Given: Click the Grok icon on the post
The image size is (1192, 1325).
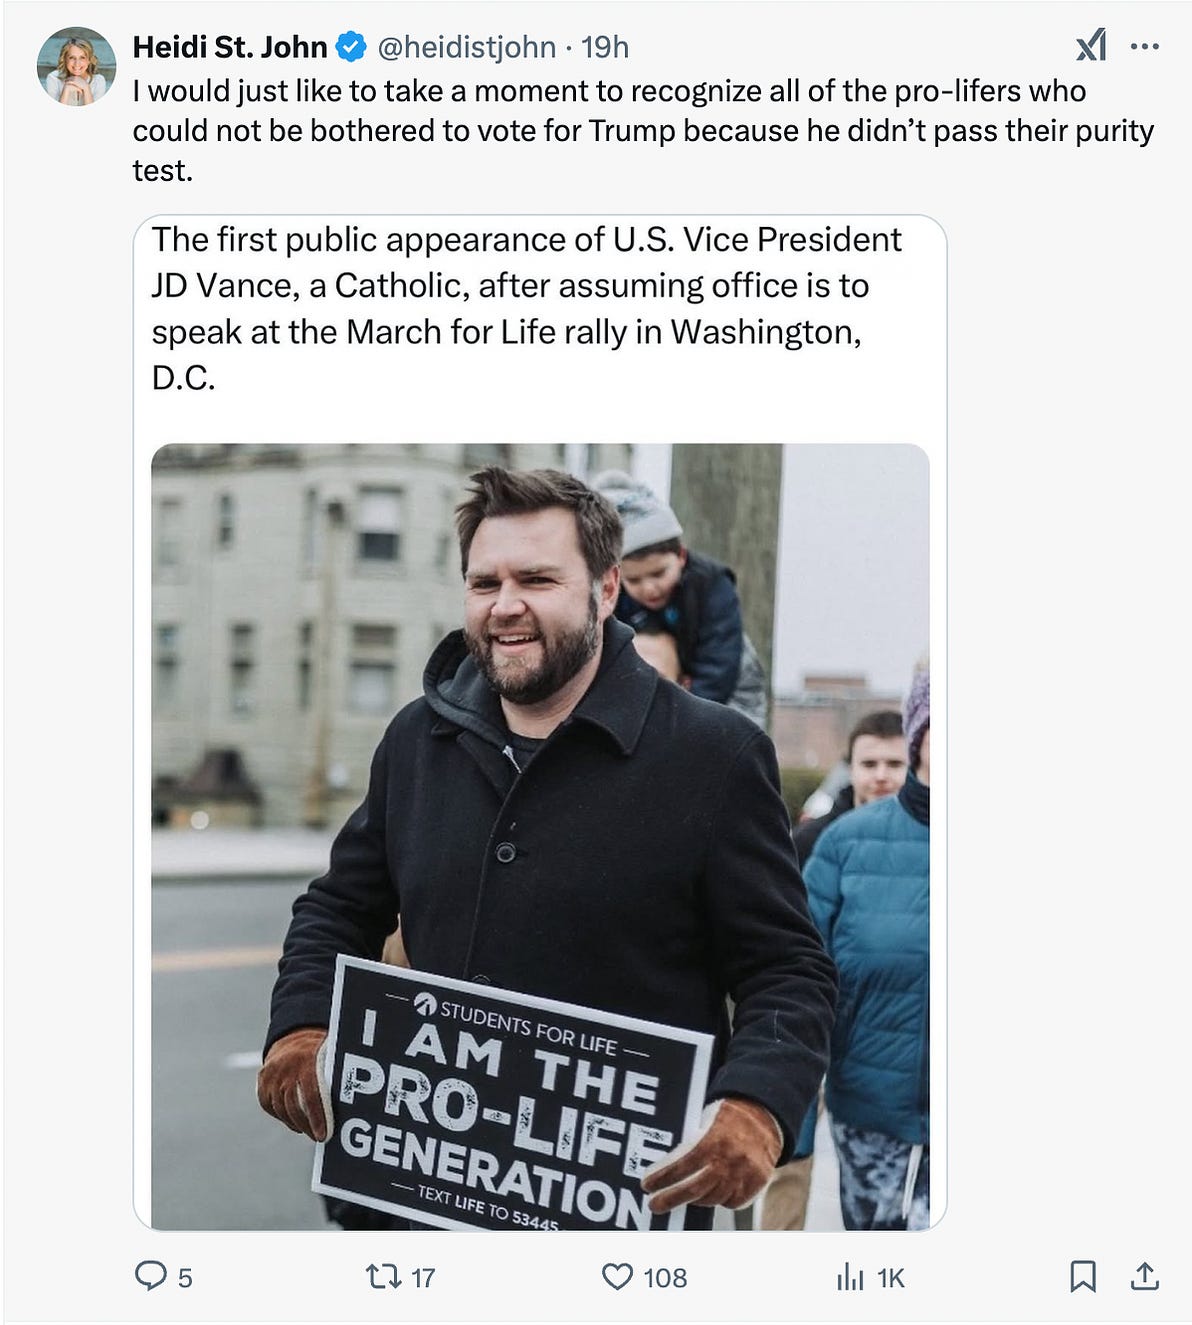Looking at the screenshot, I should tap(1091, 45).
